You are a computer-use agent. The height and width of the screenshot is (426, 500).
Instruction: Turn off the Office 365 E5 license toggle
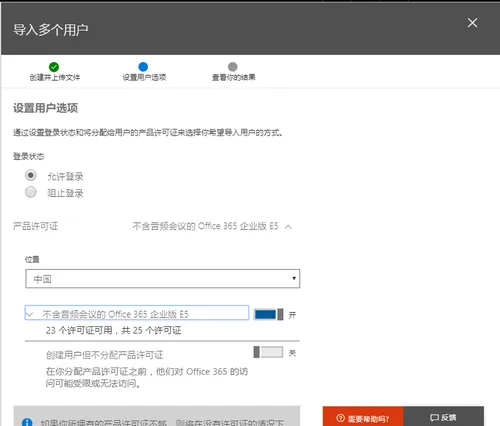point(269,314)
